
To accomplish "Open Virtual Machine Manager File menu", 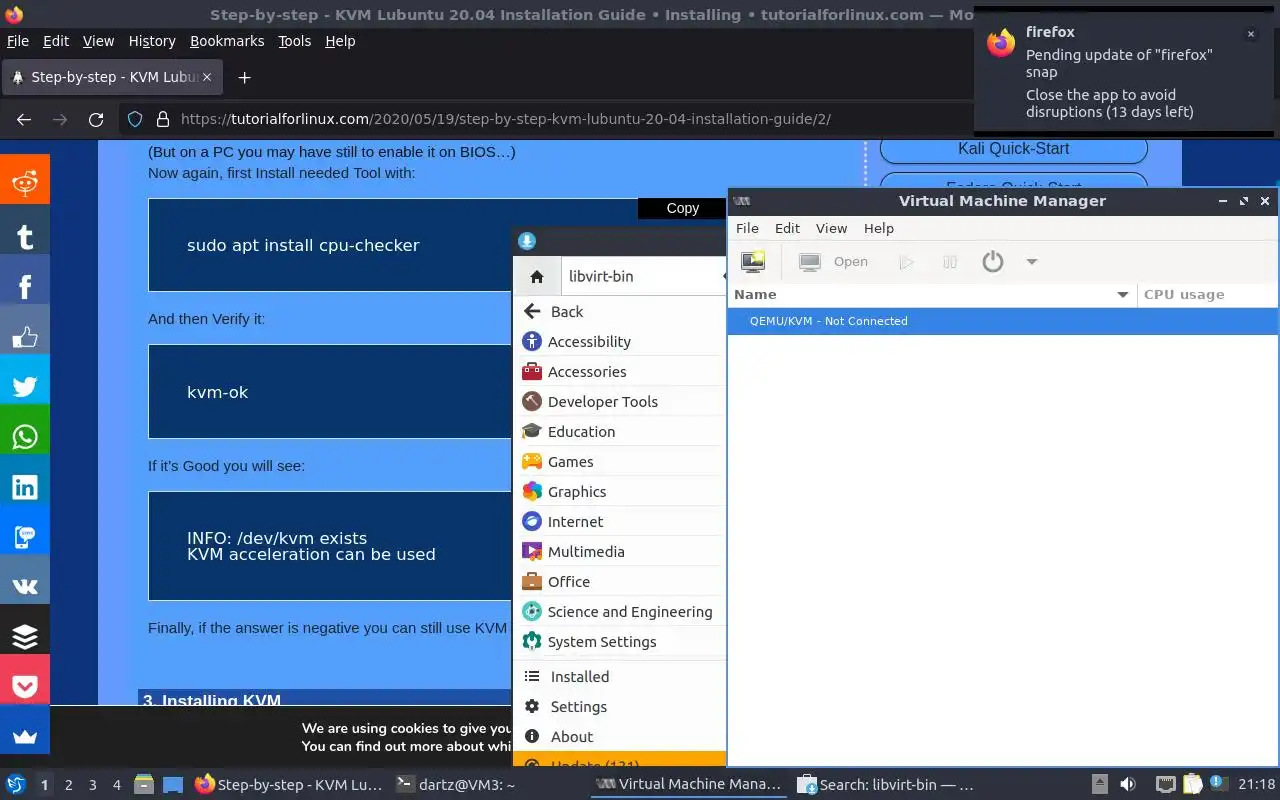I will click(x=747, y=228).
